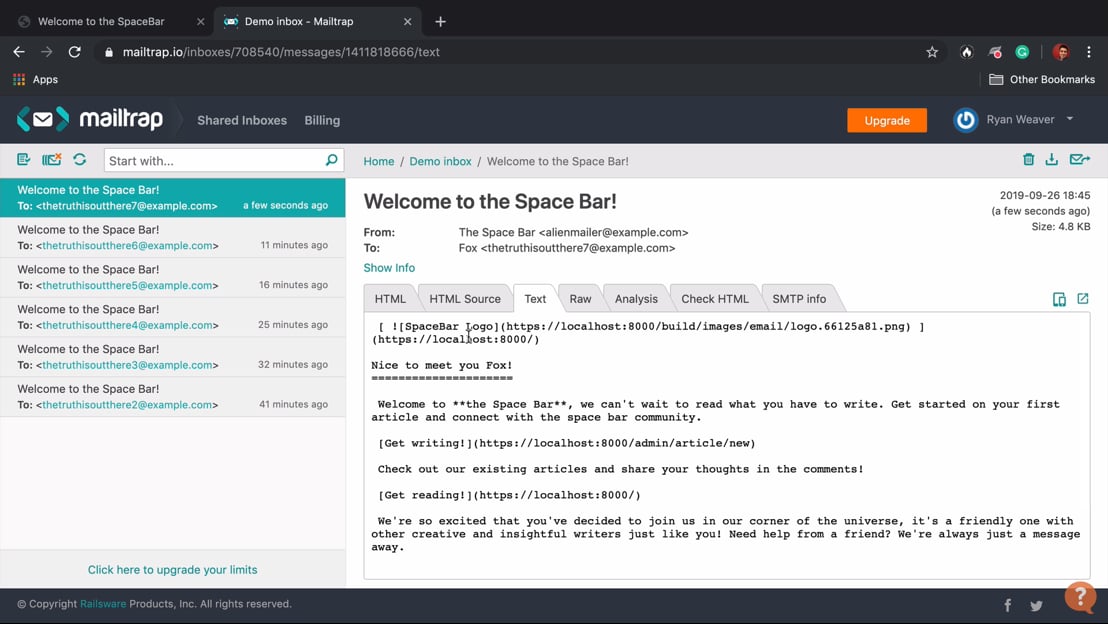Open Apps shortcut in bookmarks bar
This screenshot has width=1108, height=624.
[x=35, y=79]
